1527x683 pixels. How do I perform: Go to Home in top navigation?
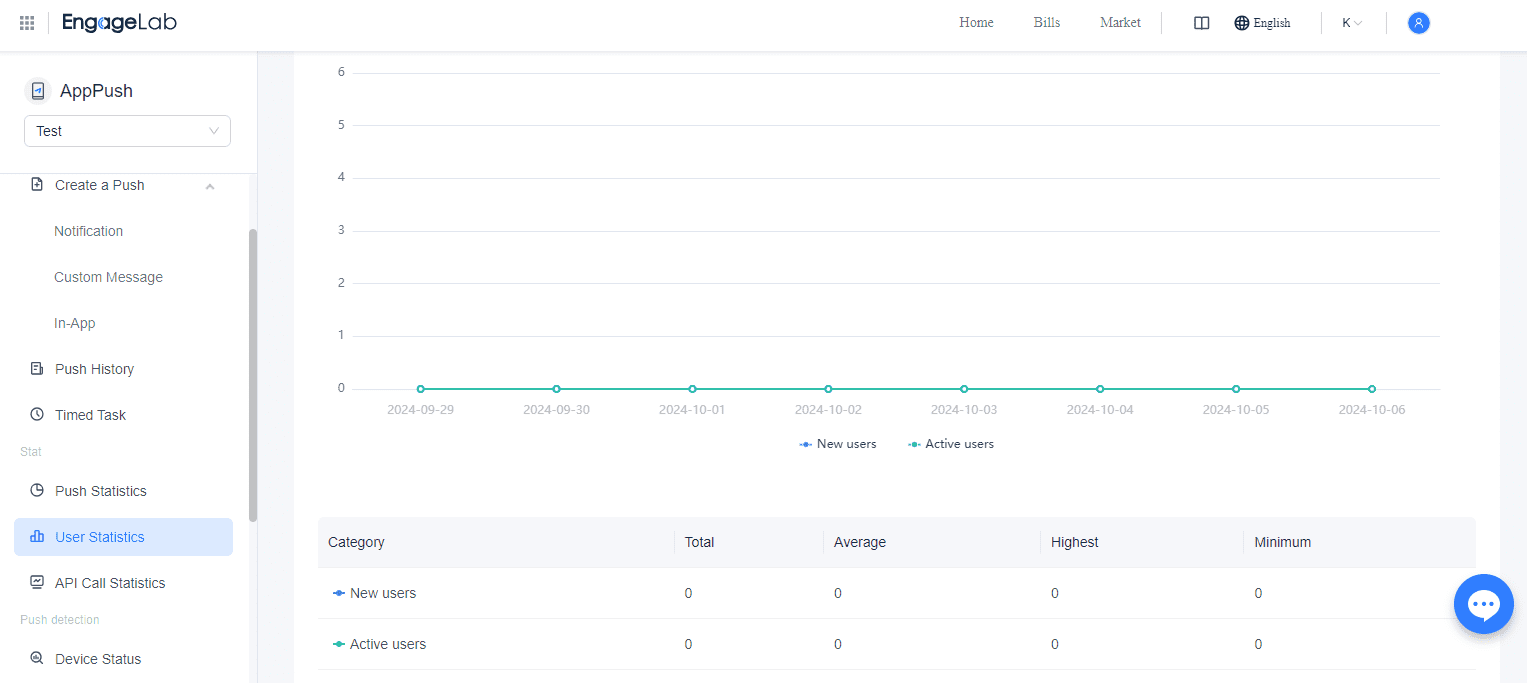coord(976,23)
